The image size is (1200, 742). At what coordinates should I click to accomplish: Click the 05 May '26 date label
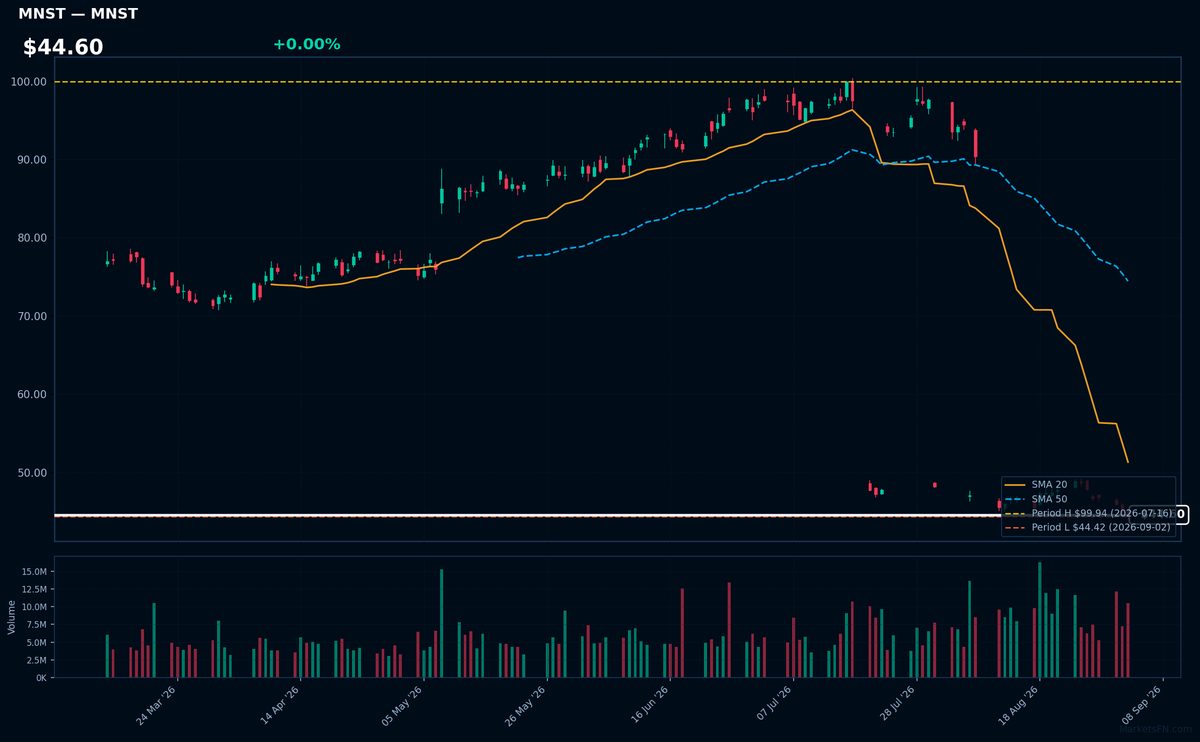pos(403,706)
